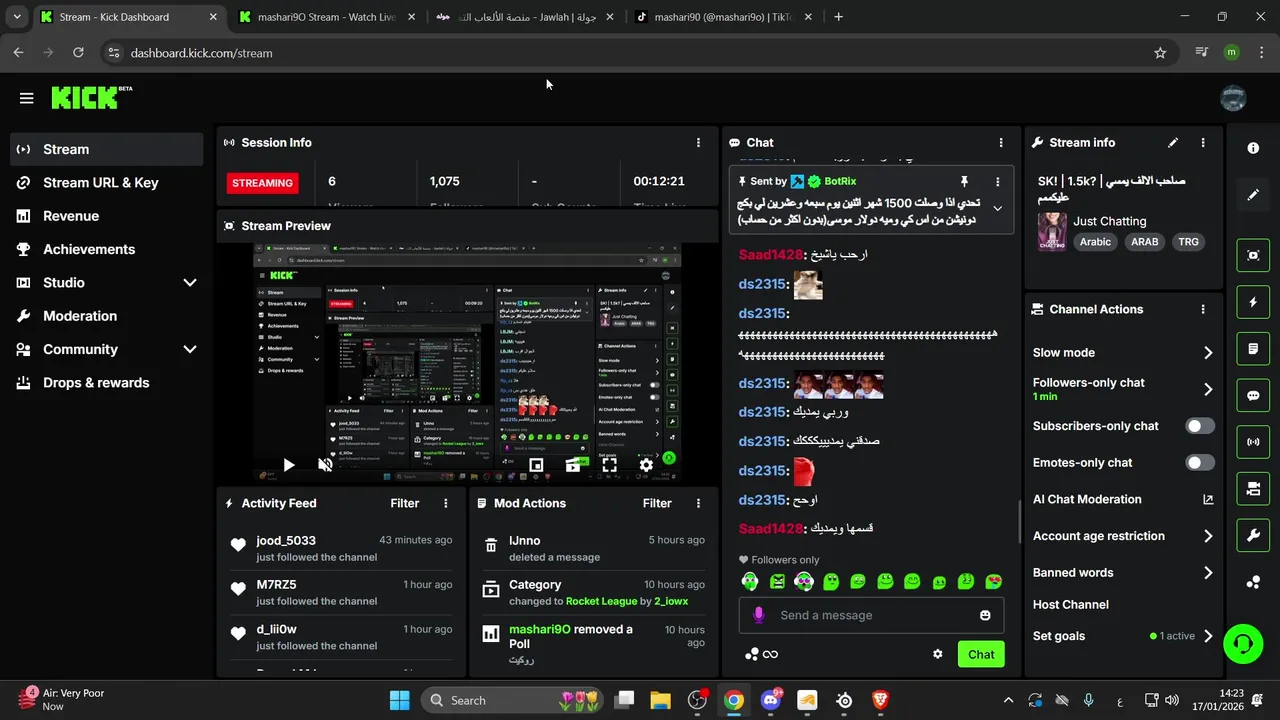Click Host Channel action
This screenshot has height=720, width=1280.
point(1071,605)
